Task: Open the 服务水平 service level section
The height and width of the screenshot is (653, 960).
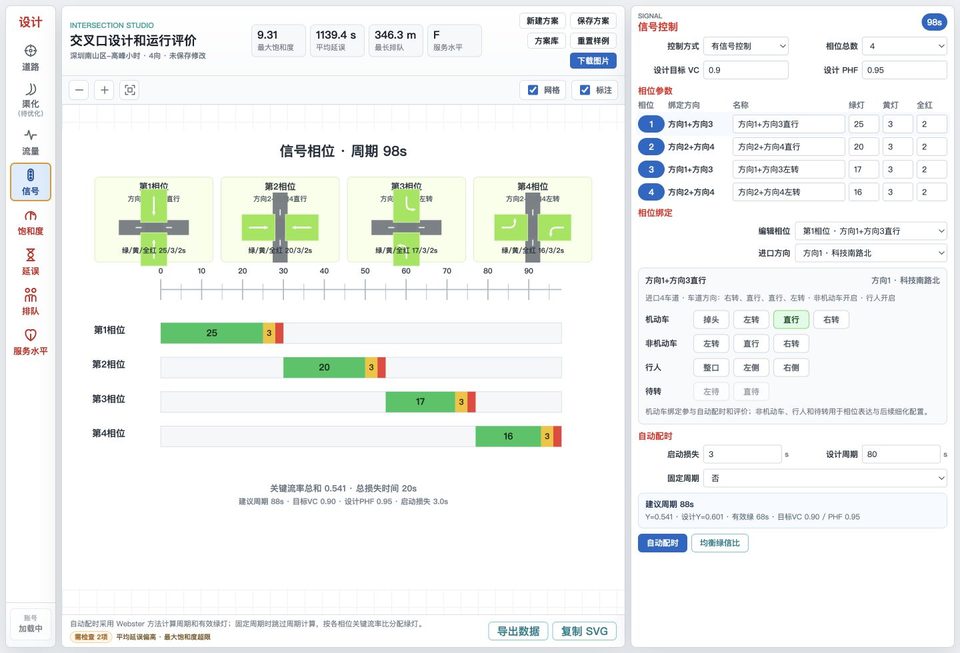Action: [x=30, y=341]
